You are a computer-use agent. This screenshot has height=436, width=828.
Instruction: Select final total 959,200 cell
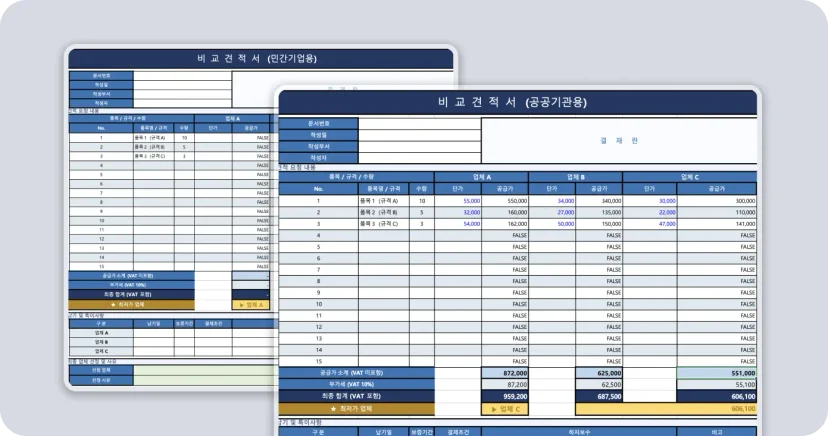click(505, 396)
